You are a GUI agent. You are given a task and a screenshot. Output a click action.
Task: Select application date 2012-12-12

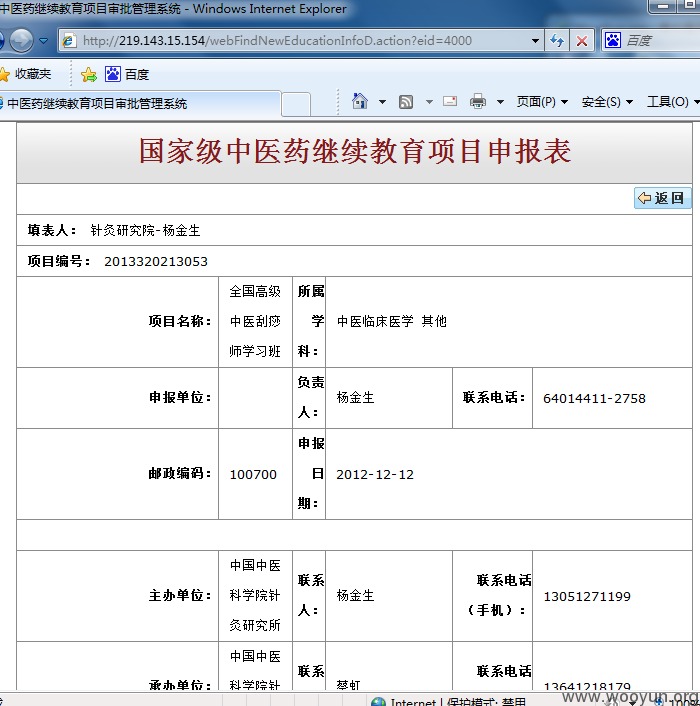click(x=375, y=475)
